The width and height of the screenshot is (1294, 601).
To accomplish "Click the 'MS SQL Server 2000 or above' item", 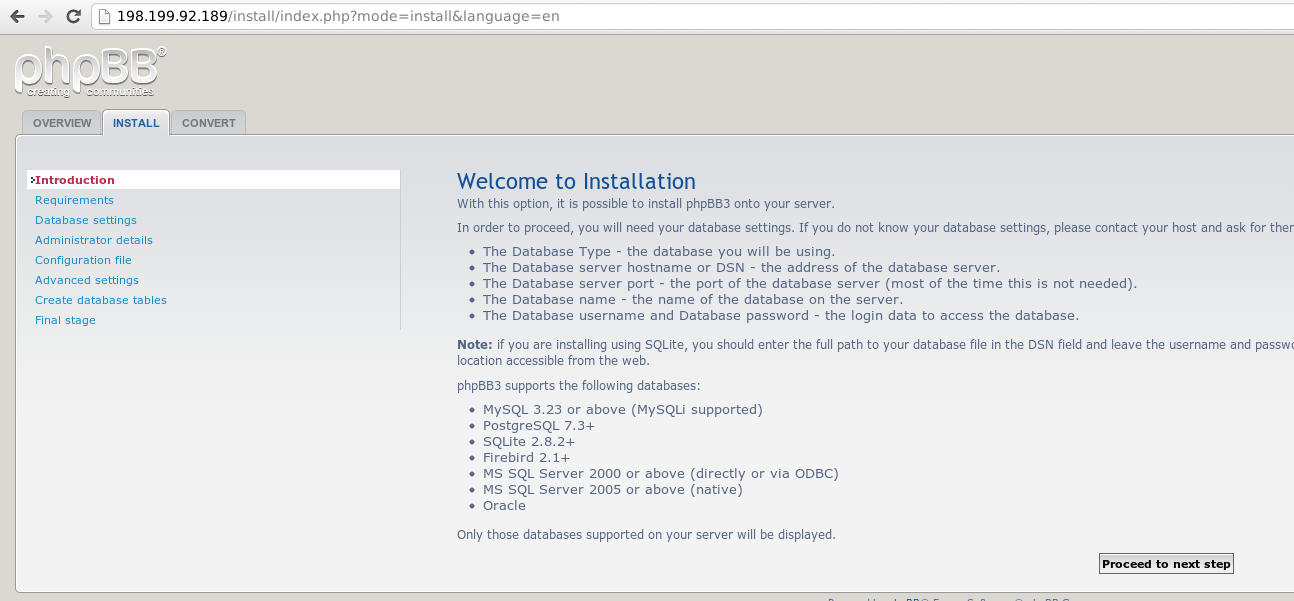I will [x=660, y=474].
